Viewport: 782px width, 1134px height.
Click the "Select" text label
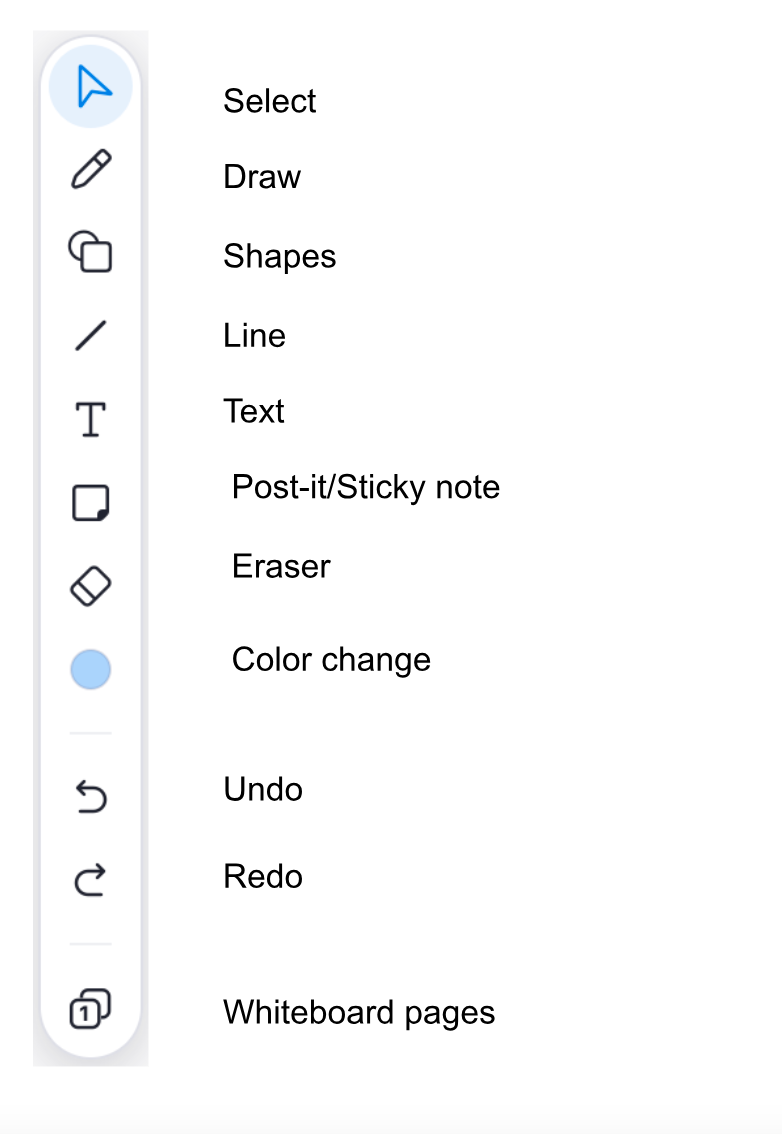click(x=269, y=101)
